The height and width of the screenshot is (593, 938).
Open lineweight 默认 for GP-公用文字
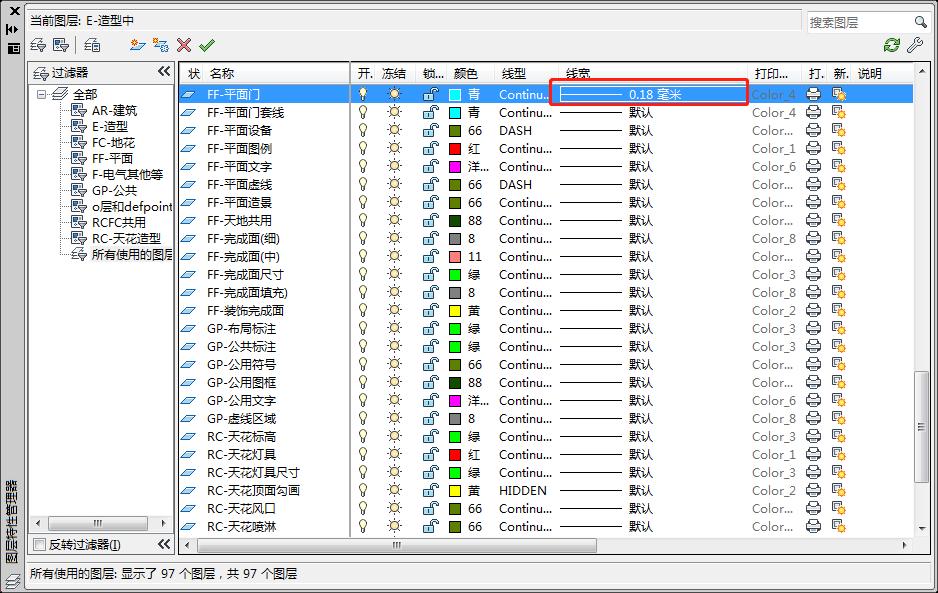(x=641, y=400)
